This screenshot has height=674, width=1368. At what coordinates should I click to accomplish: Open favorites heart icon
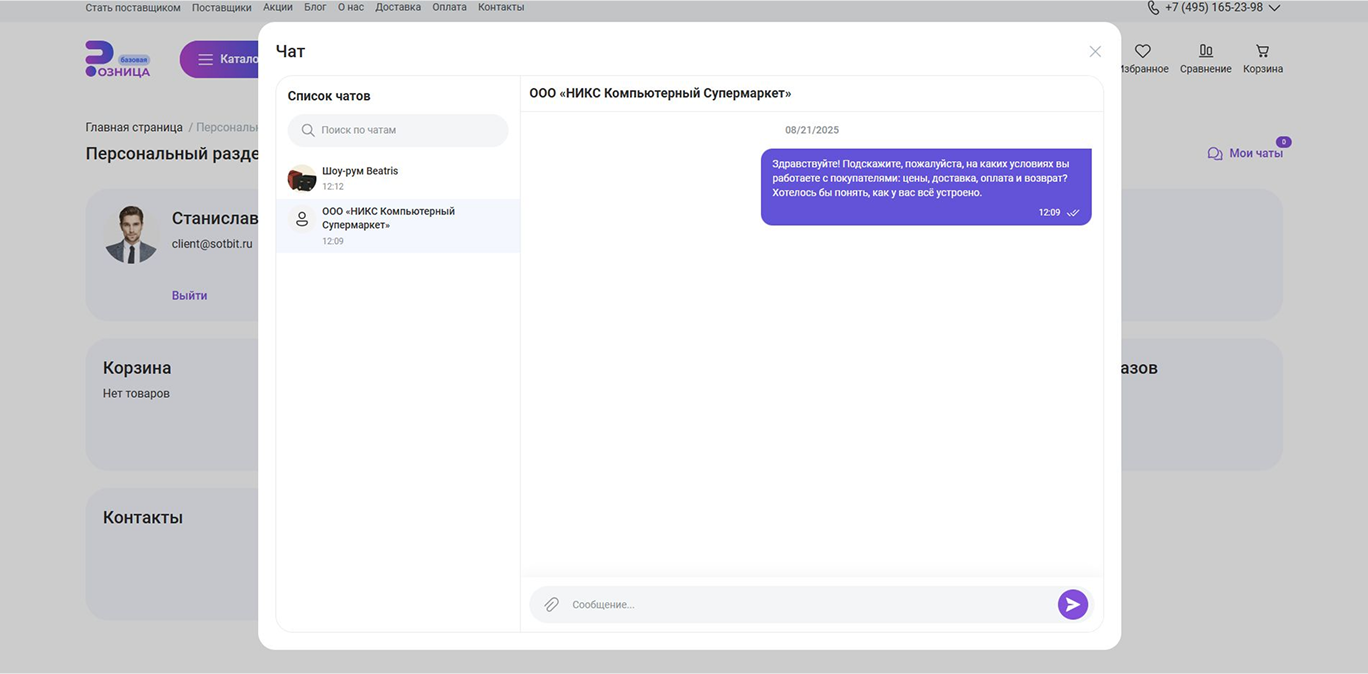click(x=1143, y=51)
